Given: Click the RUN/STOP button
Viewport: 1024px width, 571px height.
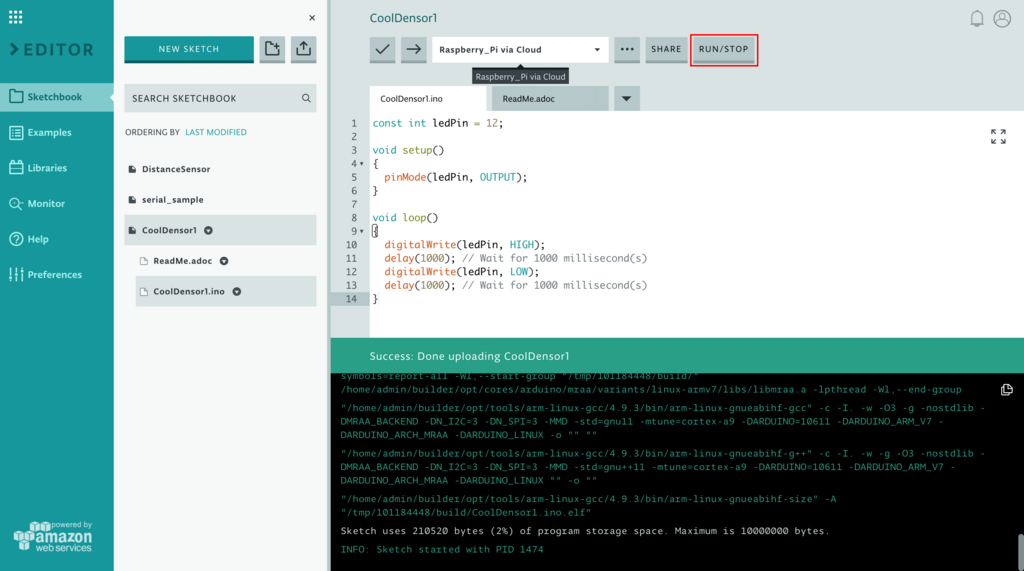Looking at the screenshot, I should point(724,49).
